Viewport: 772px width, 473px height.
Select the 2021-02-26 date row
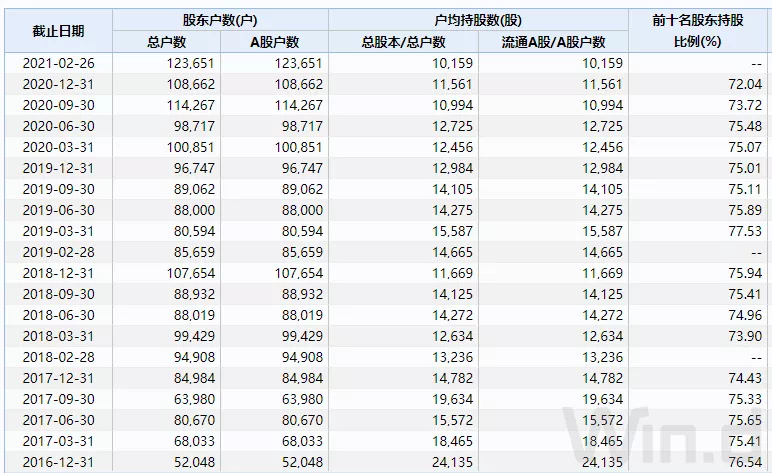click(x=58, y=63)
